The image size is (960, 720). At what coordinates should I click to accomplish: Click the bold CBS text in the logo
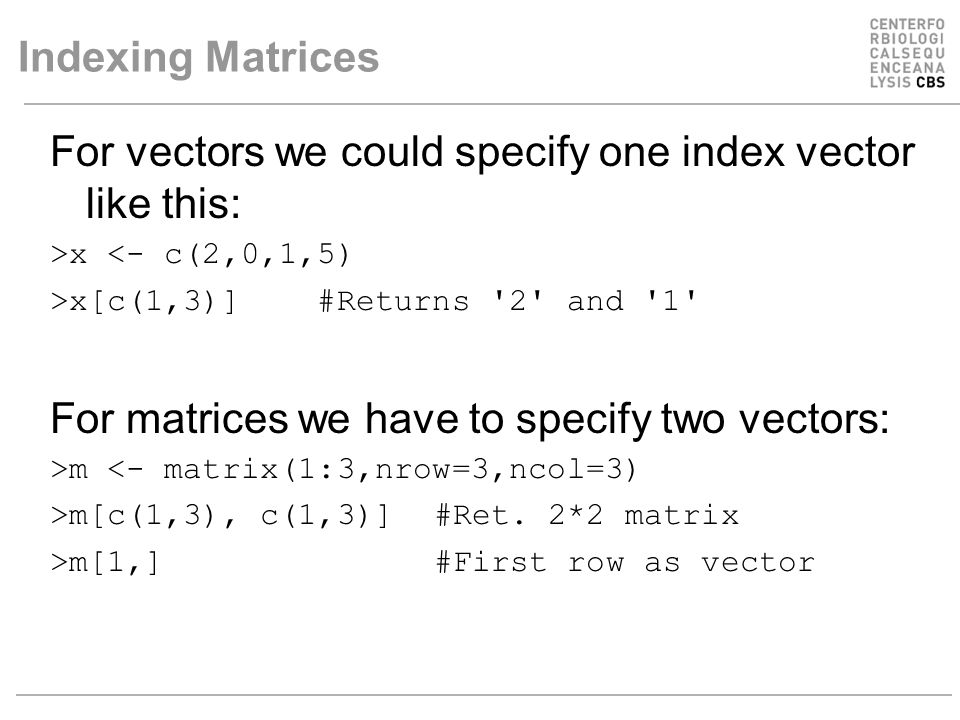point(931,82)
